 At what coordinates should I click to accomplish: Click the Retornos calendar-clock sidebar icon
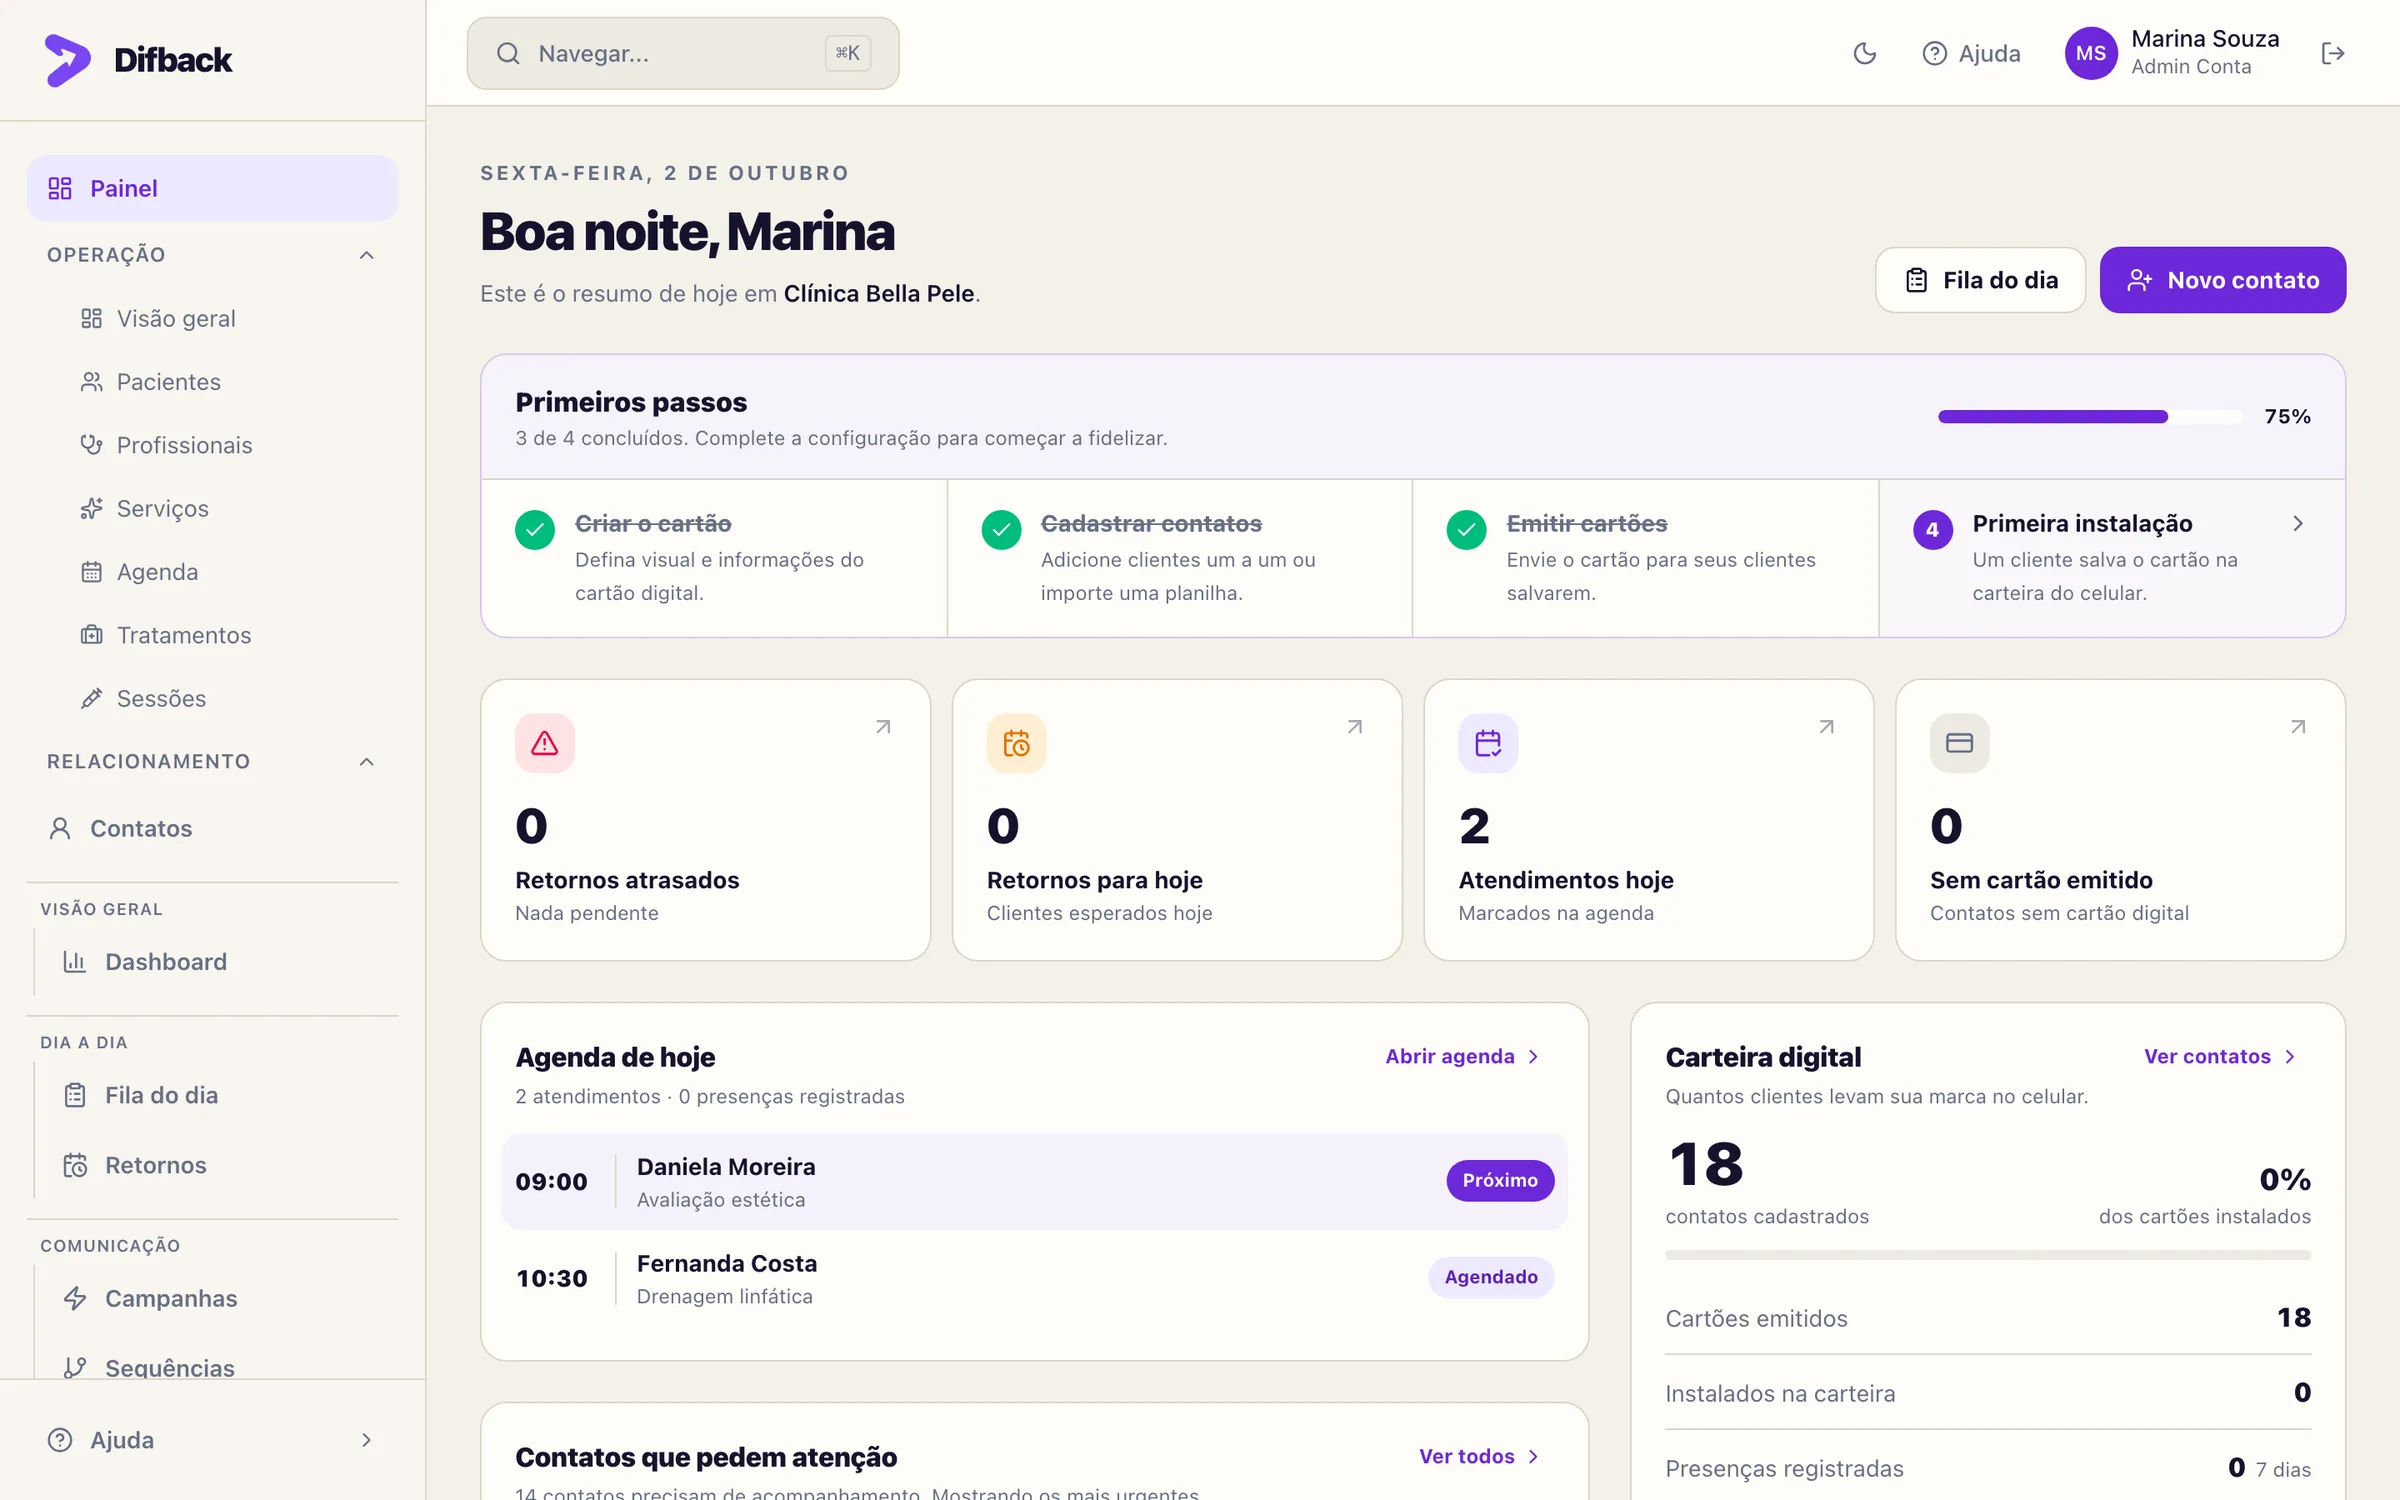(x=75, y=1165)
